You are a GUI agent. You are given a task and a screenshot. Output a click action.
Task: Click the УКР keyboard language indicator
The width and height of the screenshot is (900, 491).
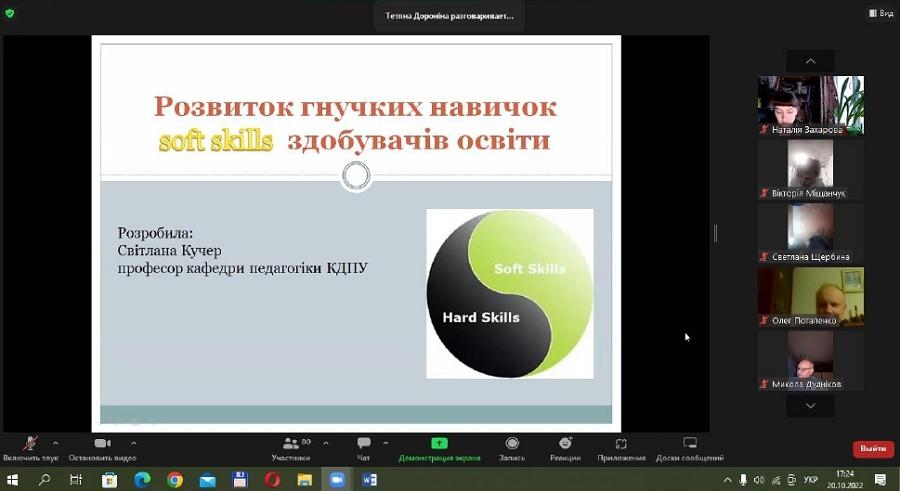[810, 480]
